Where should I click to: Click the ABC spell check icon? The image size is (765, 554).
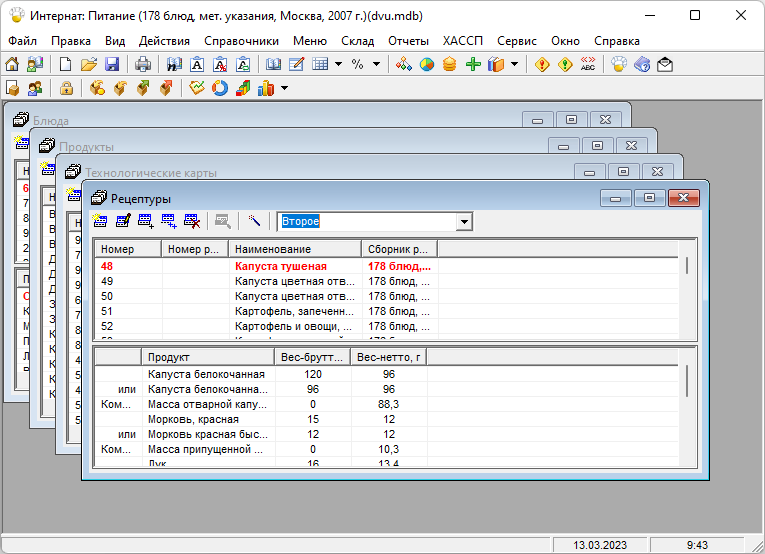click(x=587, y=64)
